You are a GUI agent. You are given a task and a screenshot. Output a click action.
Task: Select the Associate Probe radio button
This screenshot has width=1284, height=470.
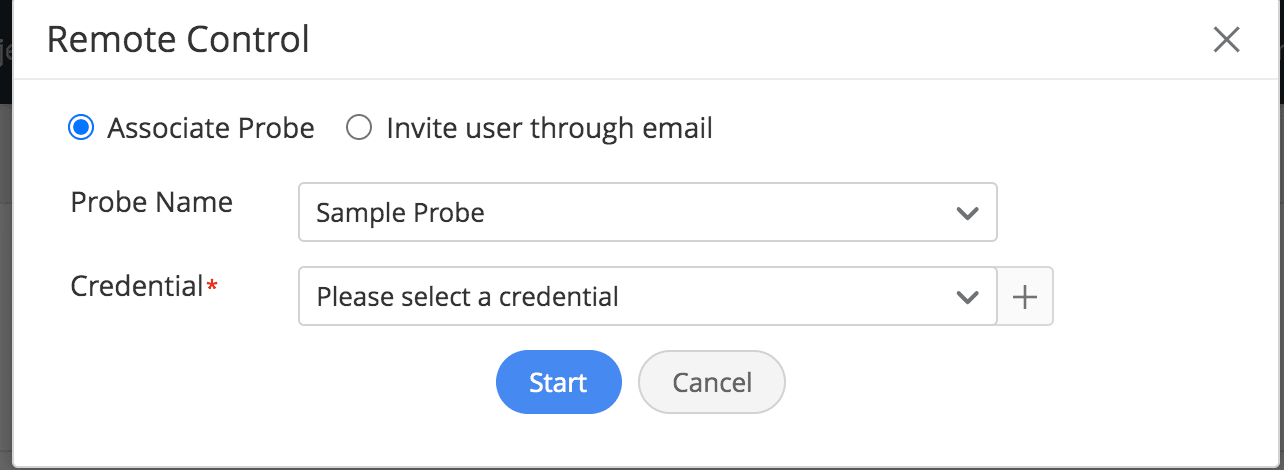(x=81, y=128)
